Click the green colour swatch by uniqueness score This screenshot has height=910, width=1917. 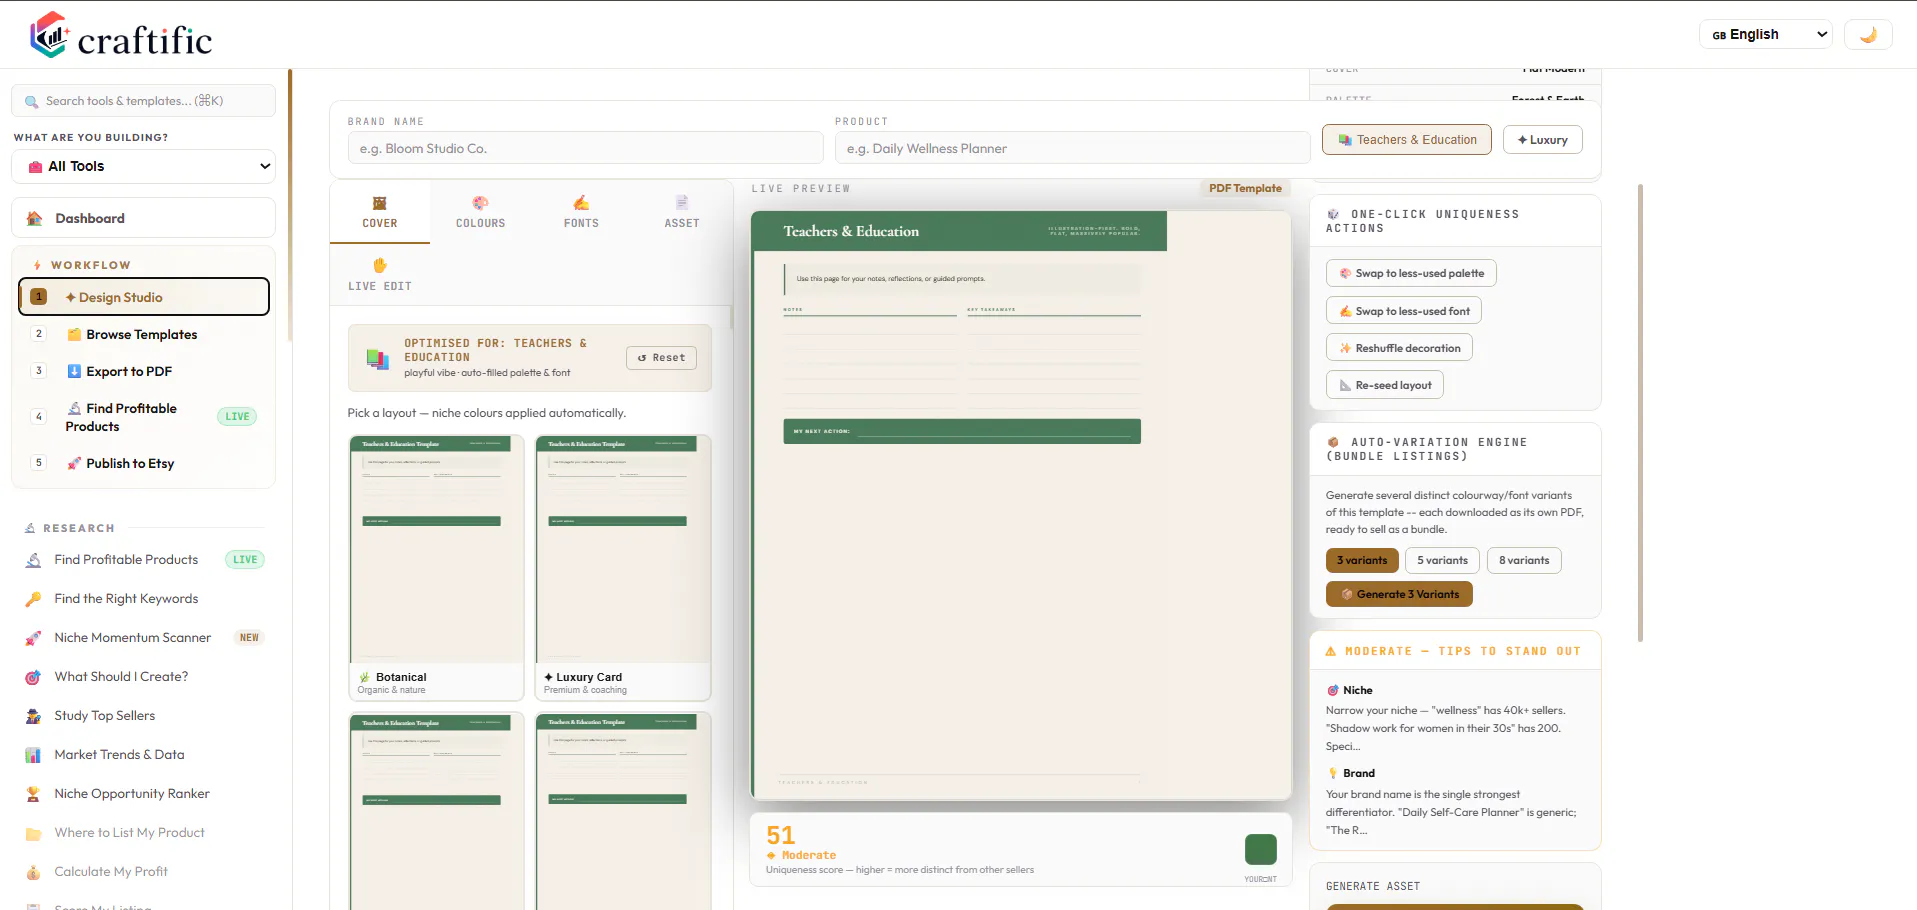click(x=1261, y=849)
